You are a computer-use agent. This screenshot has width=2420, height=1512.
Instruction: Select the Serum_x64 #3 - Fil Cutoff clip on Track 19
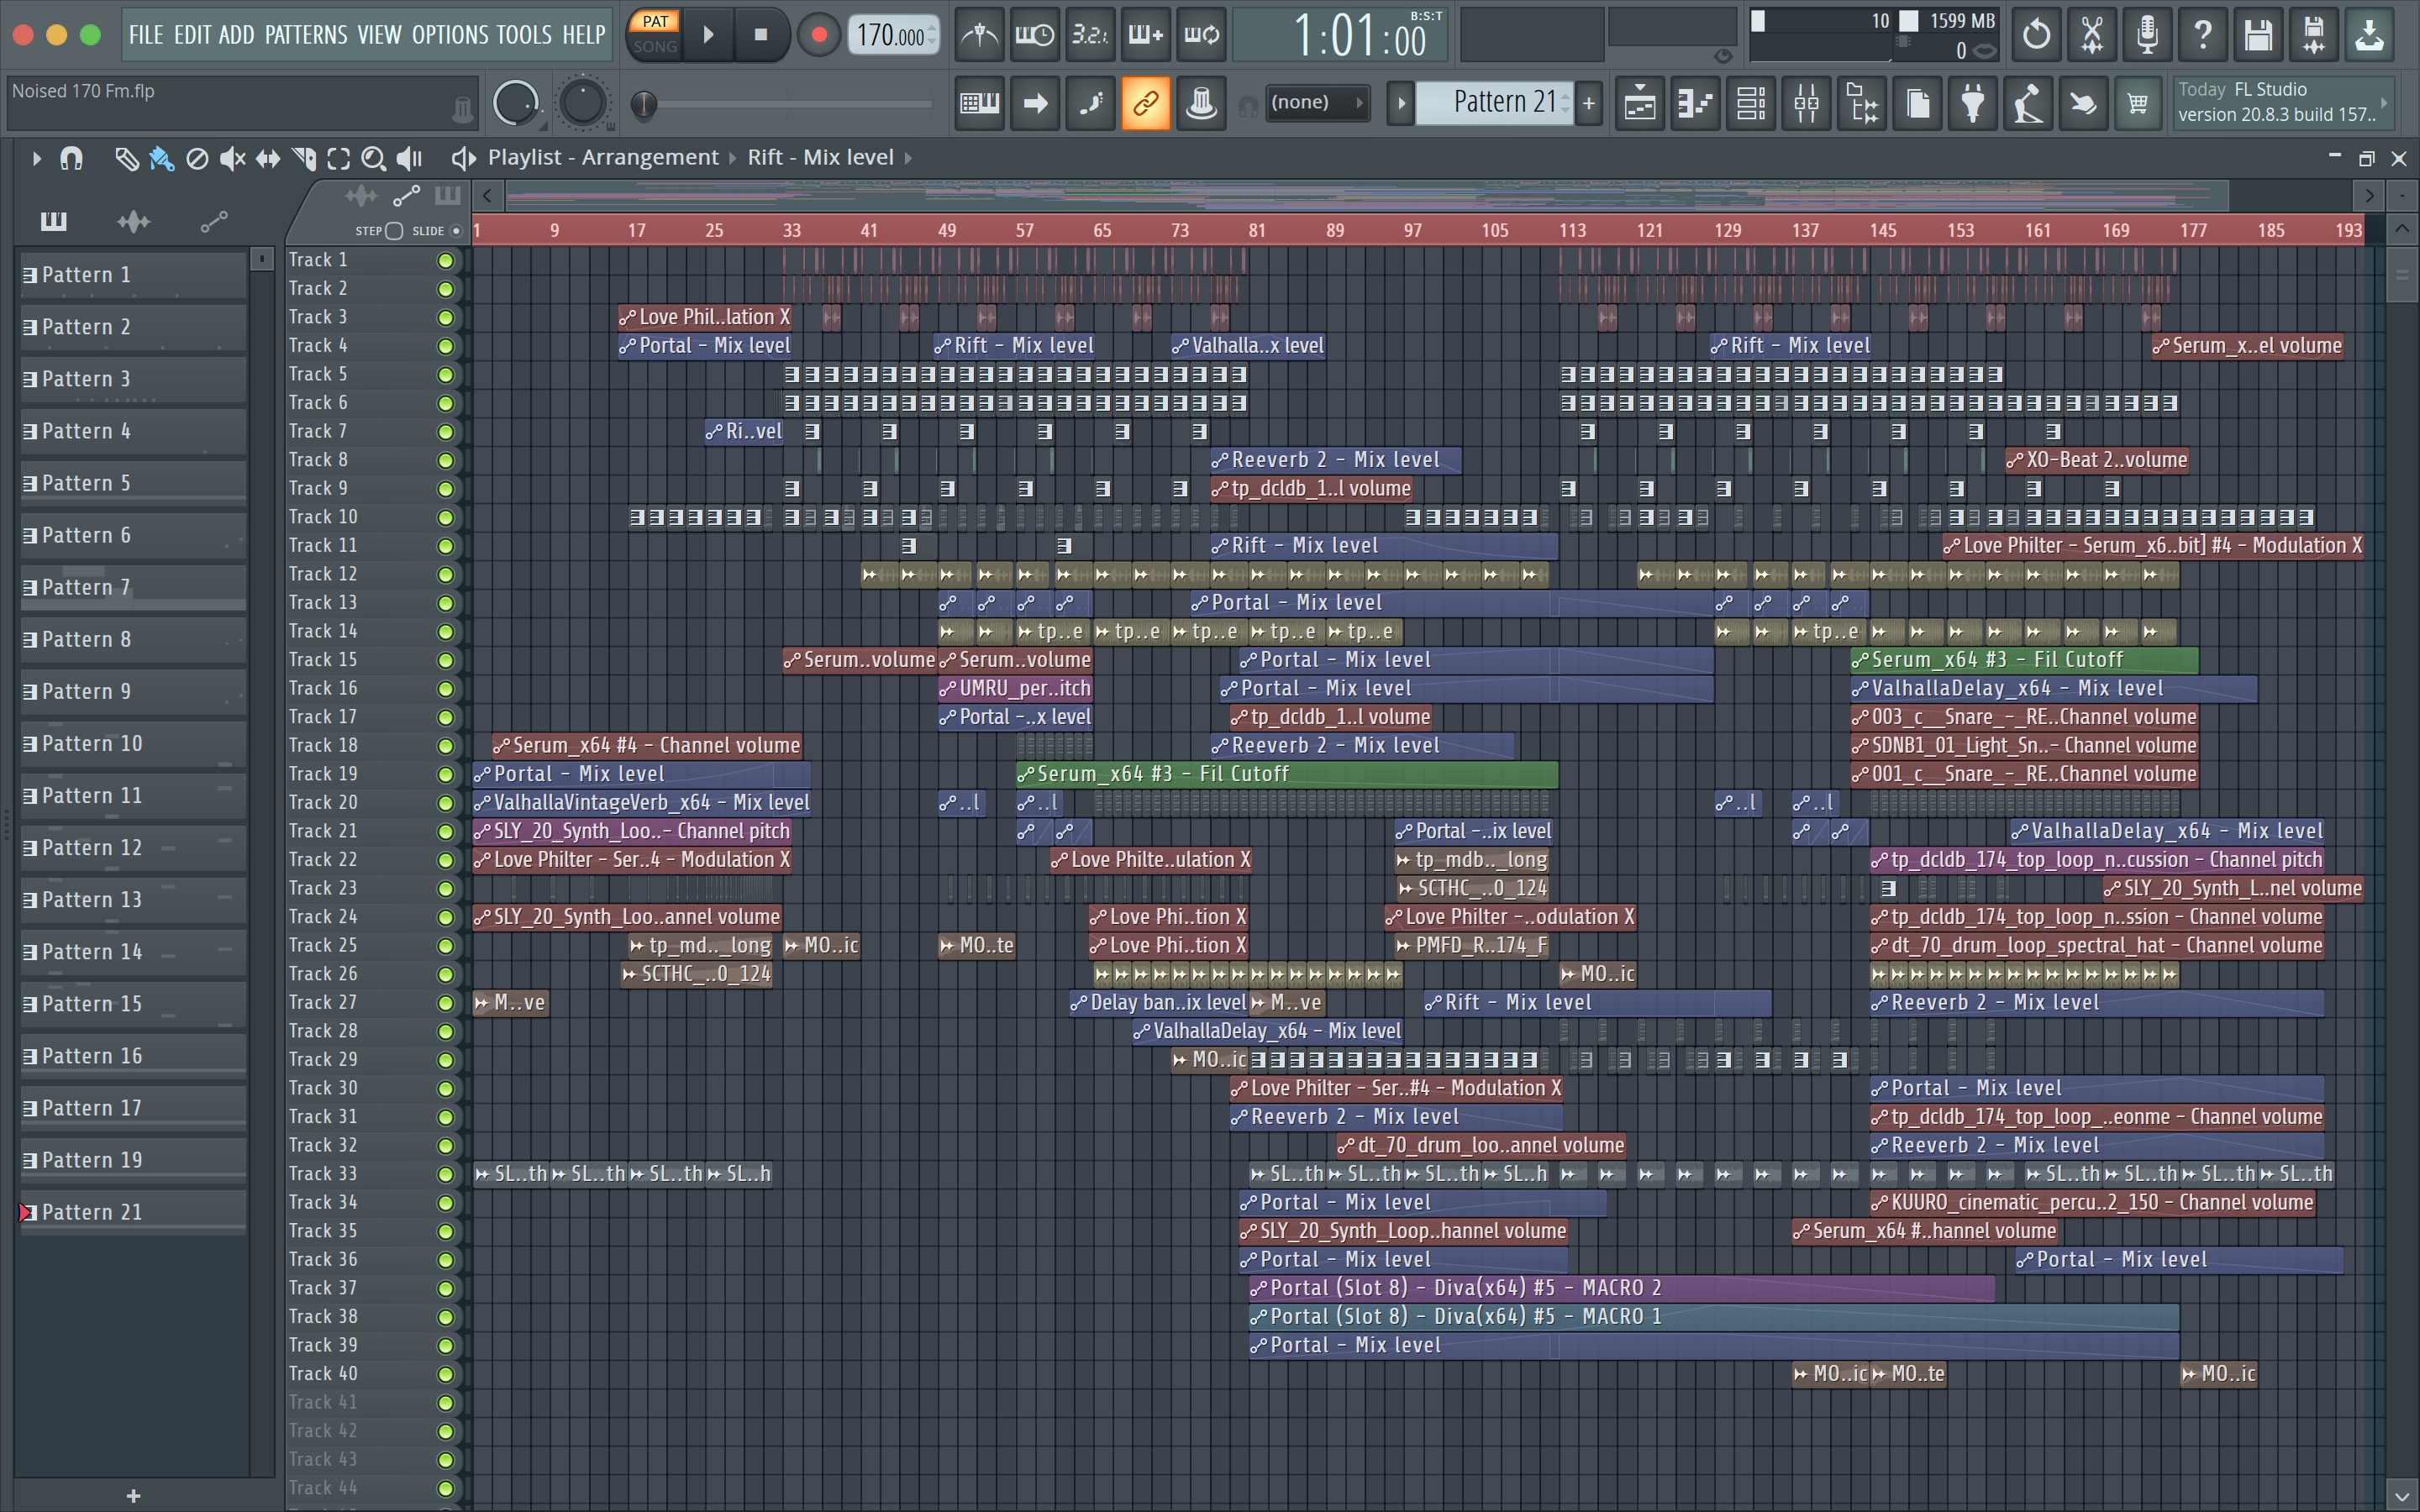click(1287, 775)
